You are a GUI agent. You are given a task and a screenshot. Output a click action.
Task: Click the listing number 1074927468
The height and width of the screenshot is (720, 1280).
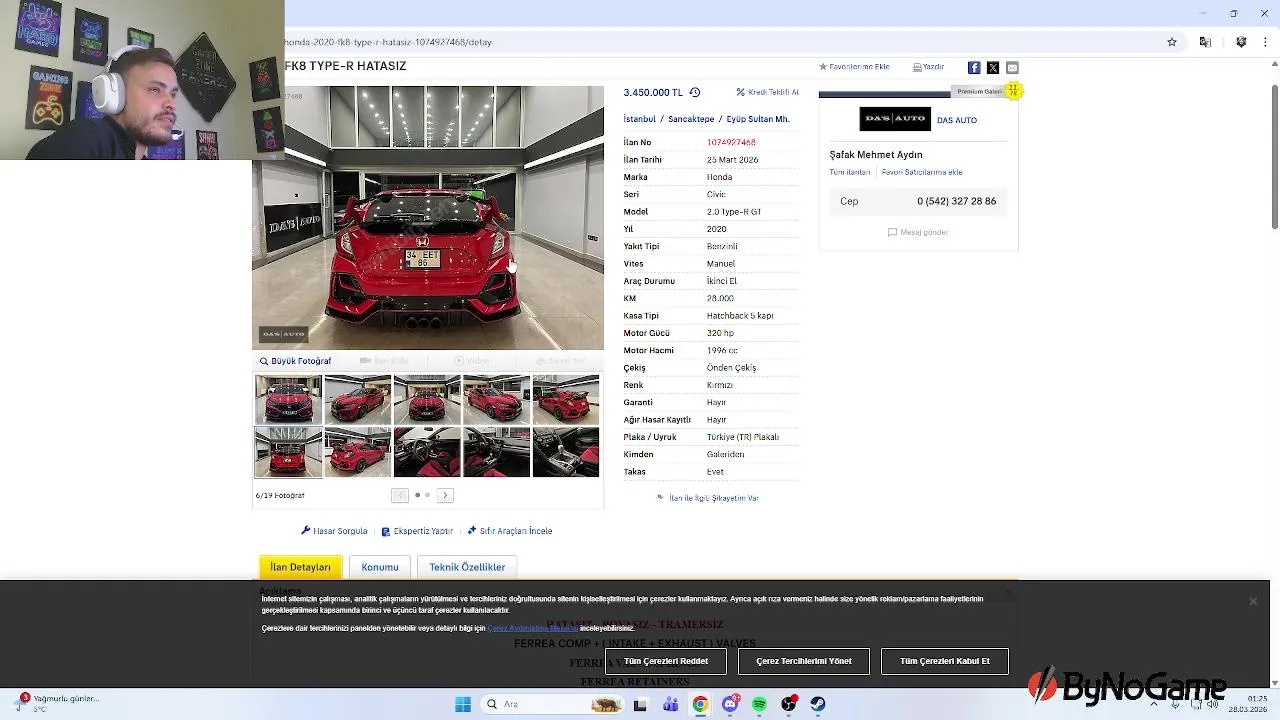coord(731,142)
